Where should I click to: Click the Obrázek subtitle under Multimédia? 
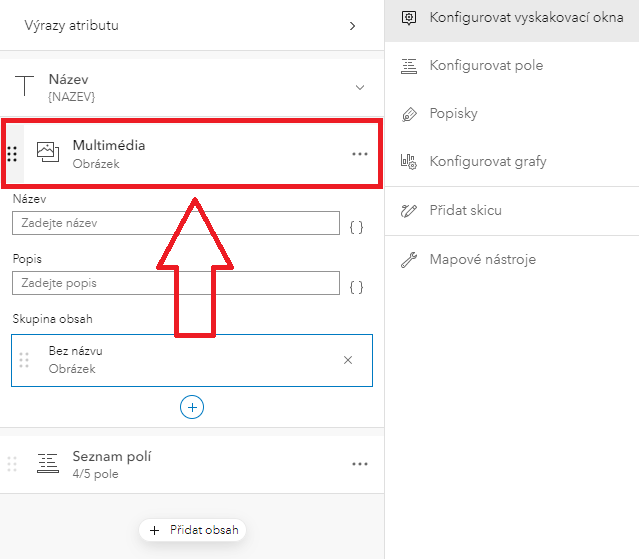pyautogui.click(x=96, y=164)
